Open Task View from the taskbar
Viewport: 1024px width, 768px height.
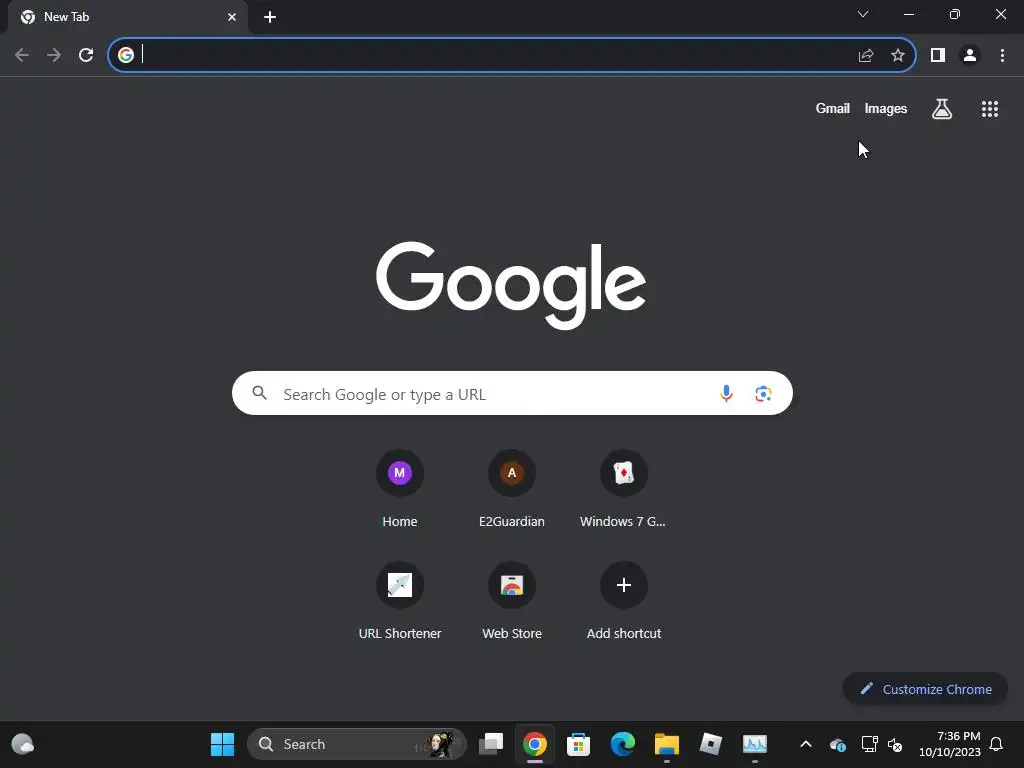(x=491, y=744)
